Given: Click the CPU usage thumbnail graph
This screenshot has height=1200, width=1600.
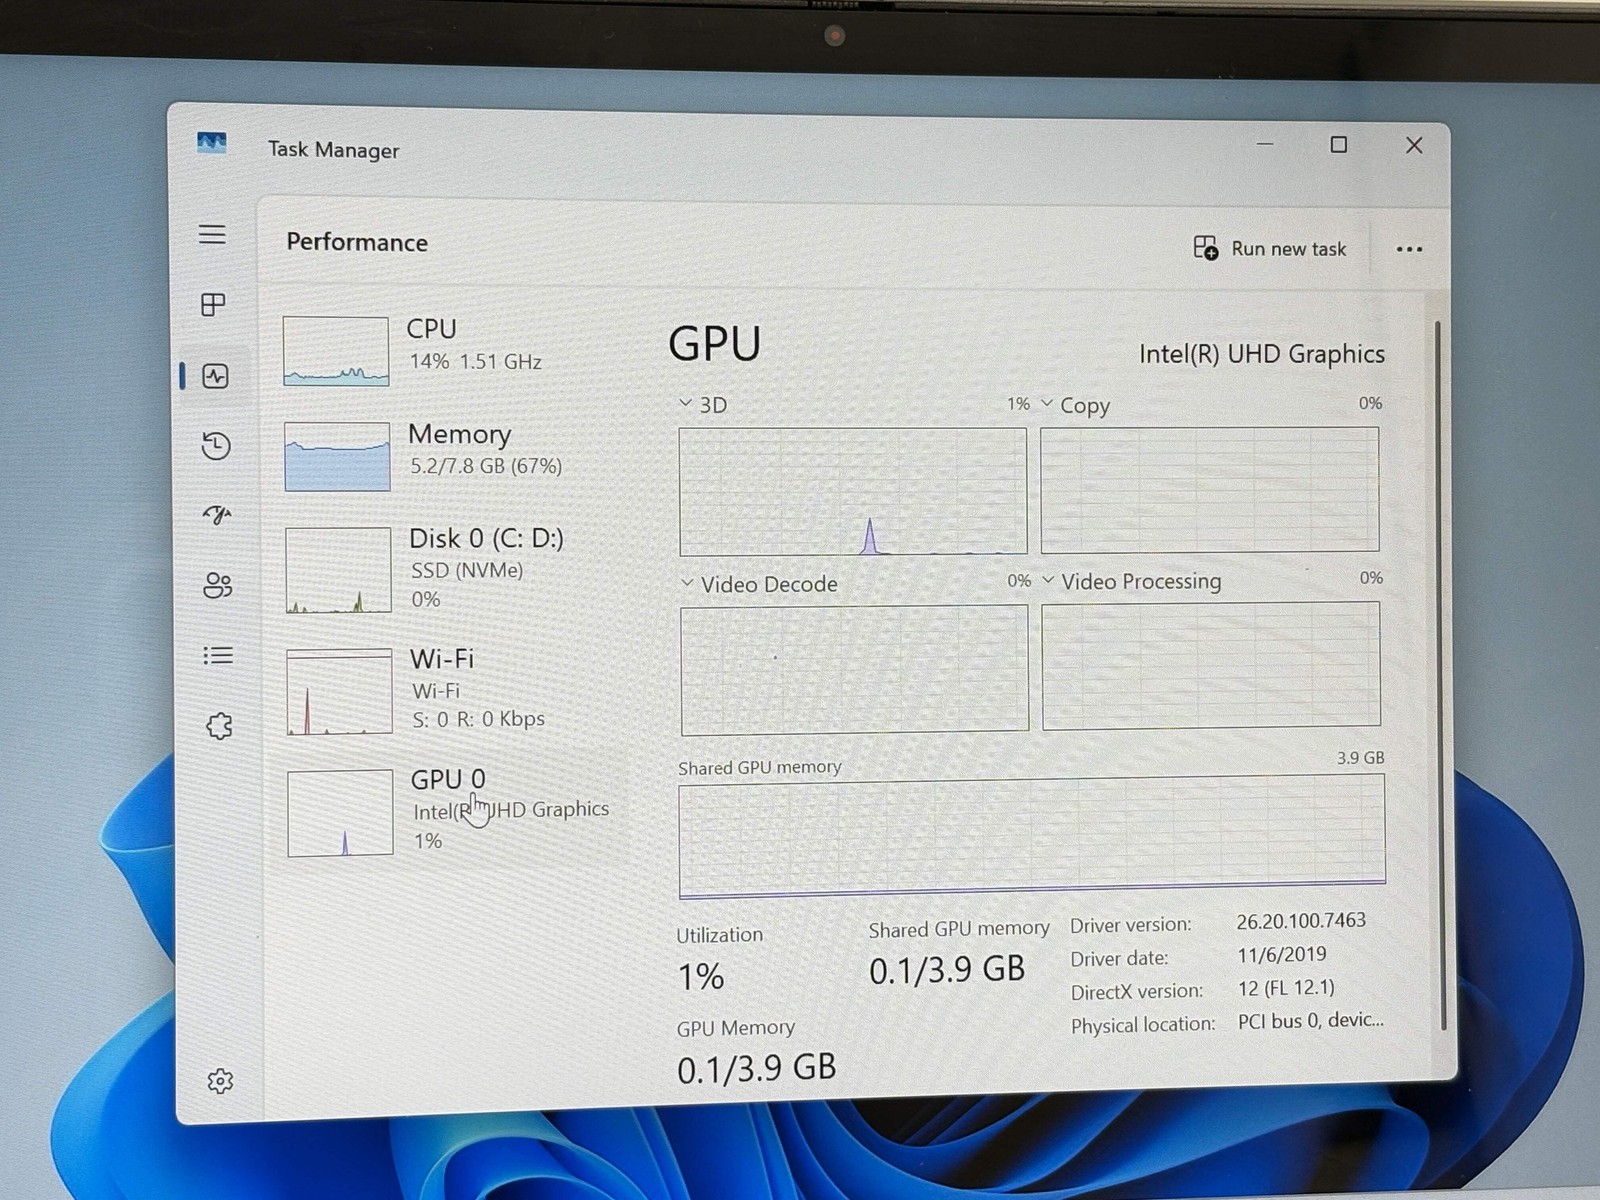Looking at the screenshot, I should (x=336, y=351).
